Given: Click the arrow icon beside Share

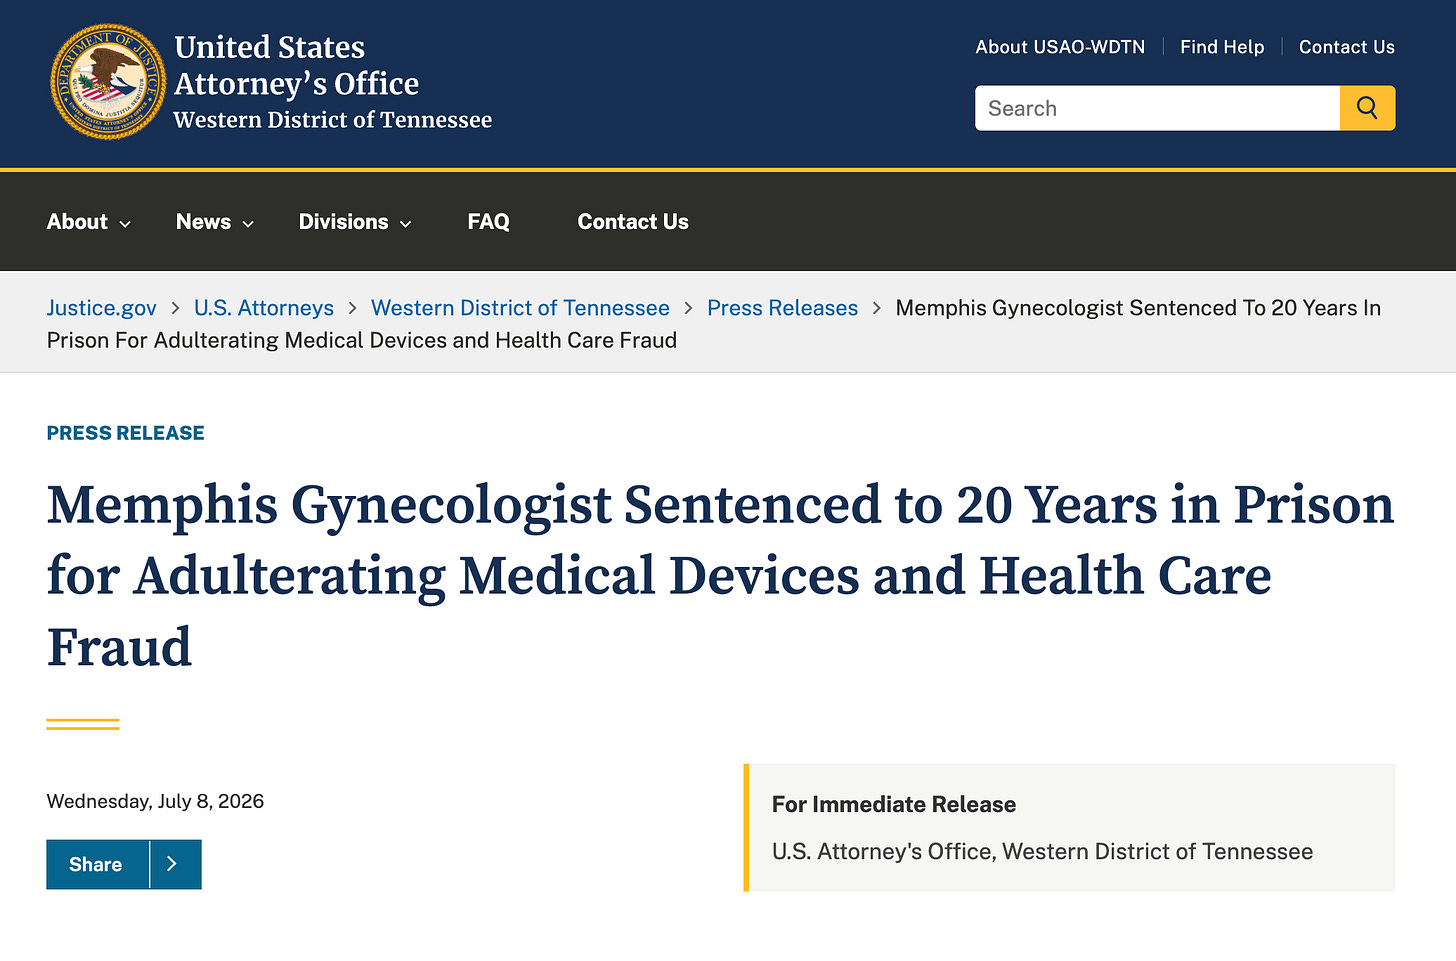Looking at the screenshot, I should tap(175, 864).
